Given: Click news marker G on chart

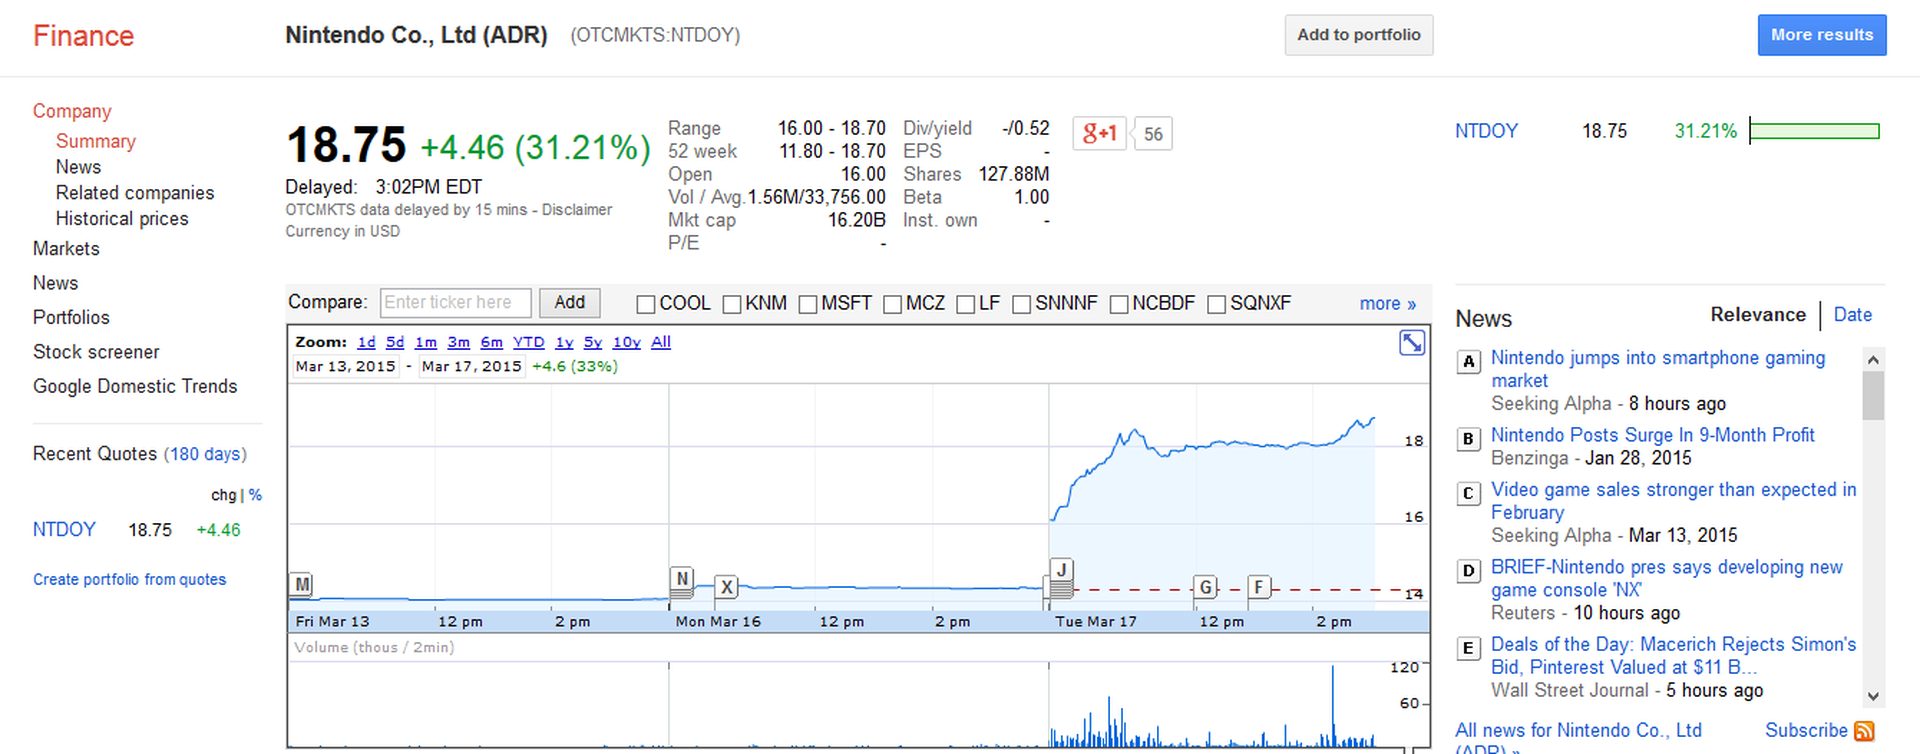Looking at the screenshot, I should (1205, 587).
